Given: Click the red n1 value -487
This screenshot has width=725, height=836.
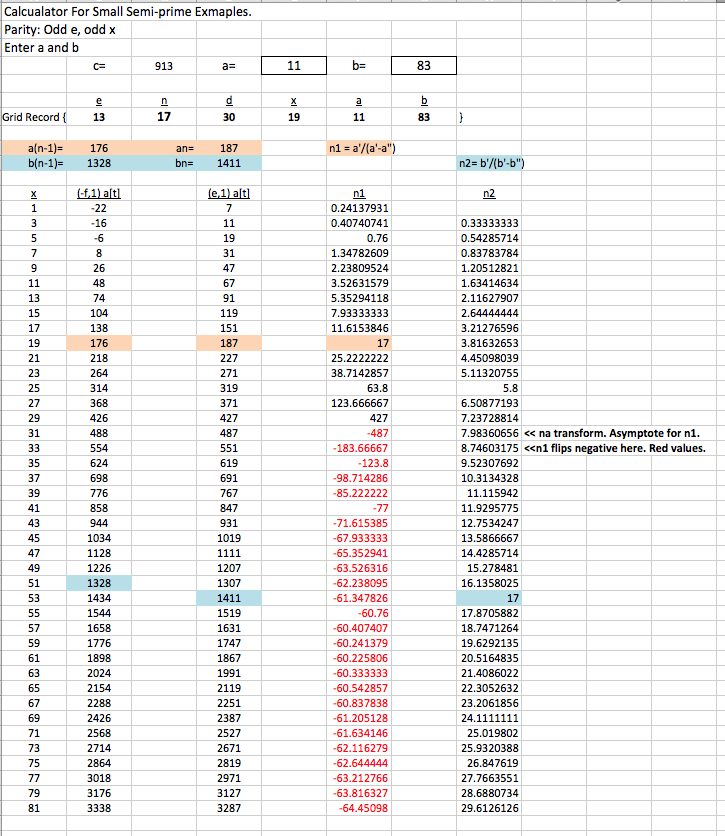Looking at the screenshot, I should coord(359,433).
